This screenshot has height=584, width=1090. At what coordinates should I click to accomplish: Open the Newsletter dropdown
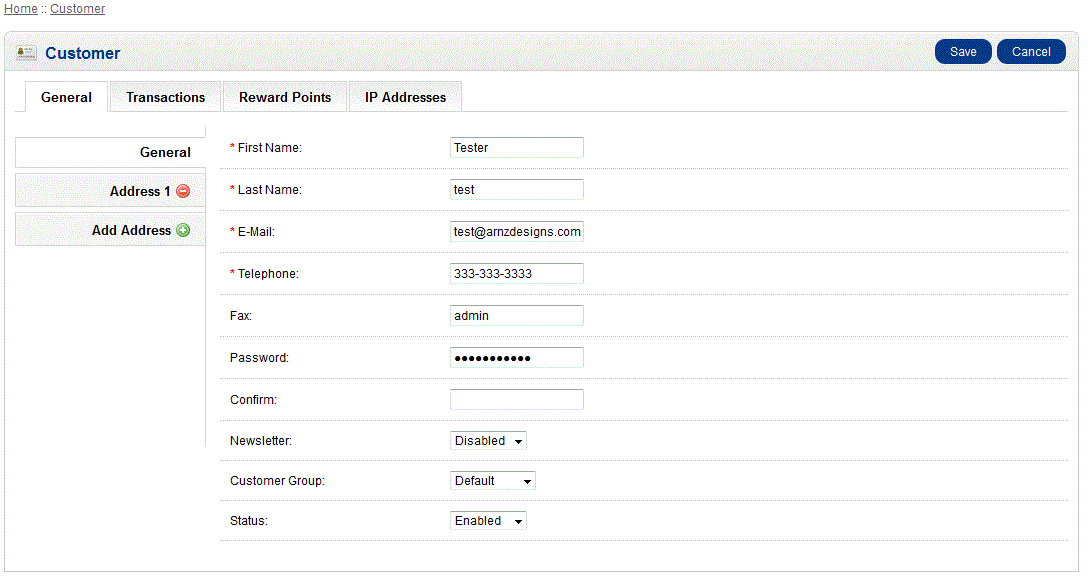(488, 441)
